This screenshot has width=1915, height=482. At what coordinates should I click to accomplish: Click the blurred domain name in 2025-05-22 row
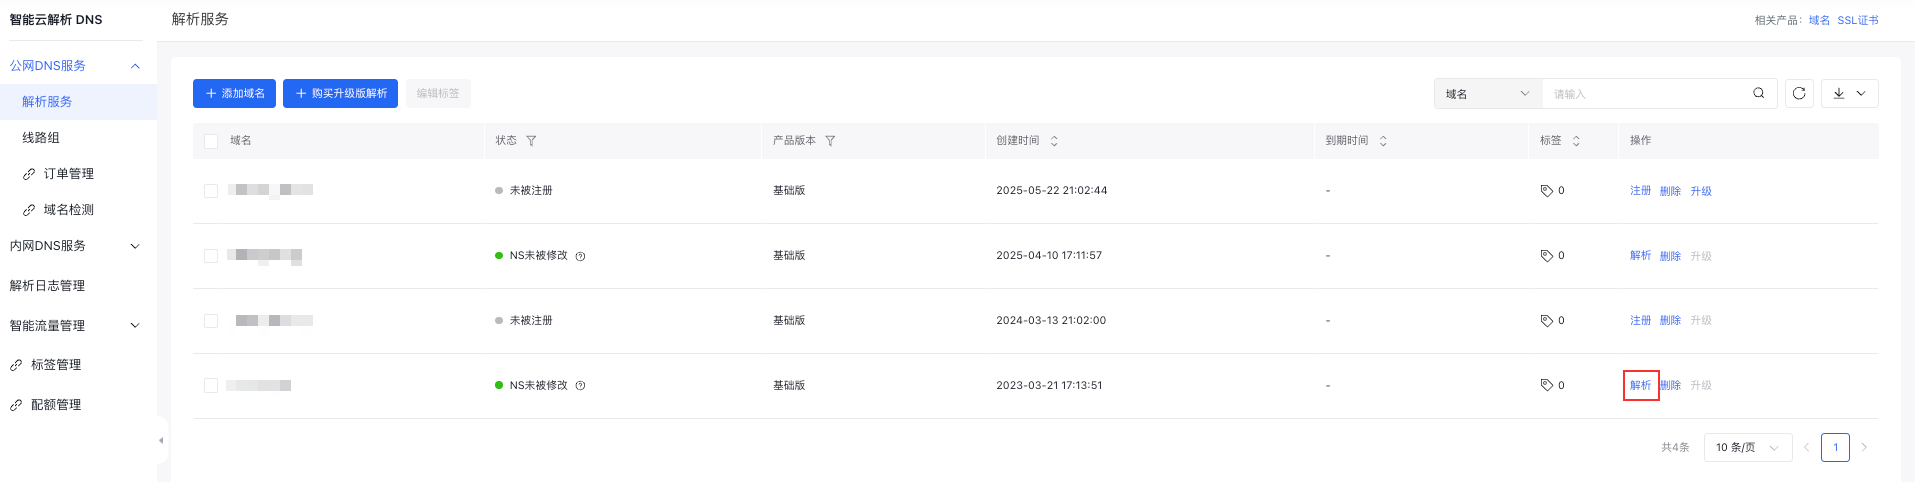(x=271, y=190)
